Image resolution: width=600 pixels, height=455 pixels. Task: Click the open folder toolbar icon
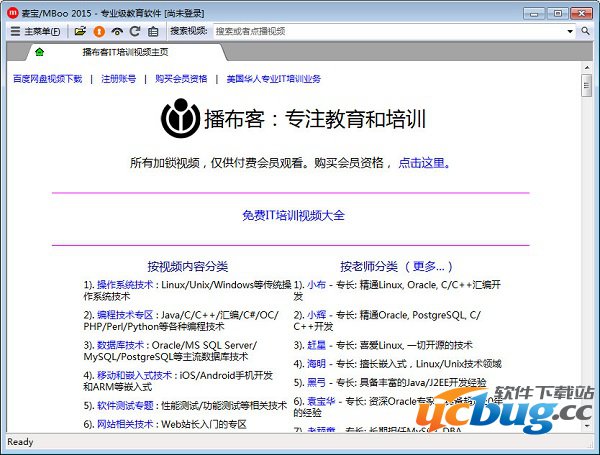[x=80, y=31]
